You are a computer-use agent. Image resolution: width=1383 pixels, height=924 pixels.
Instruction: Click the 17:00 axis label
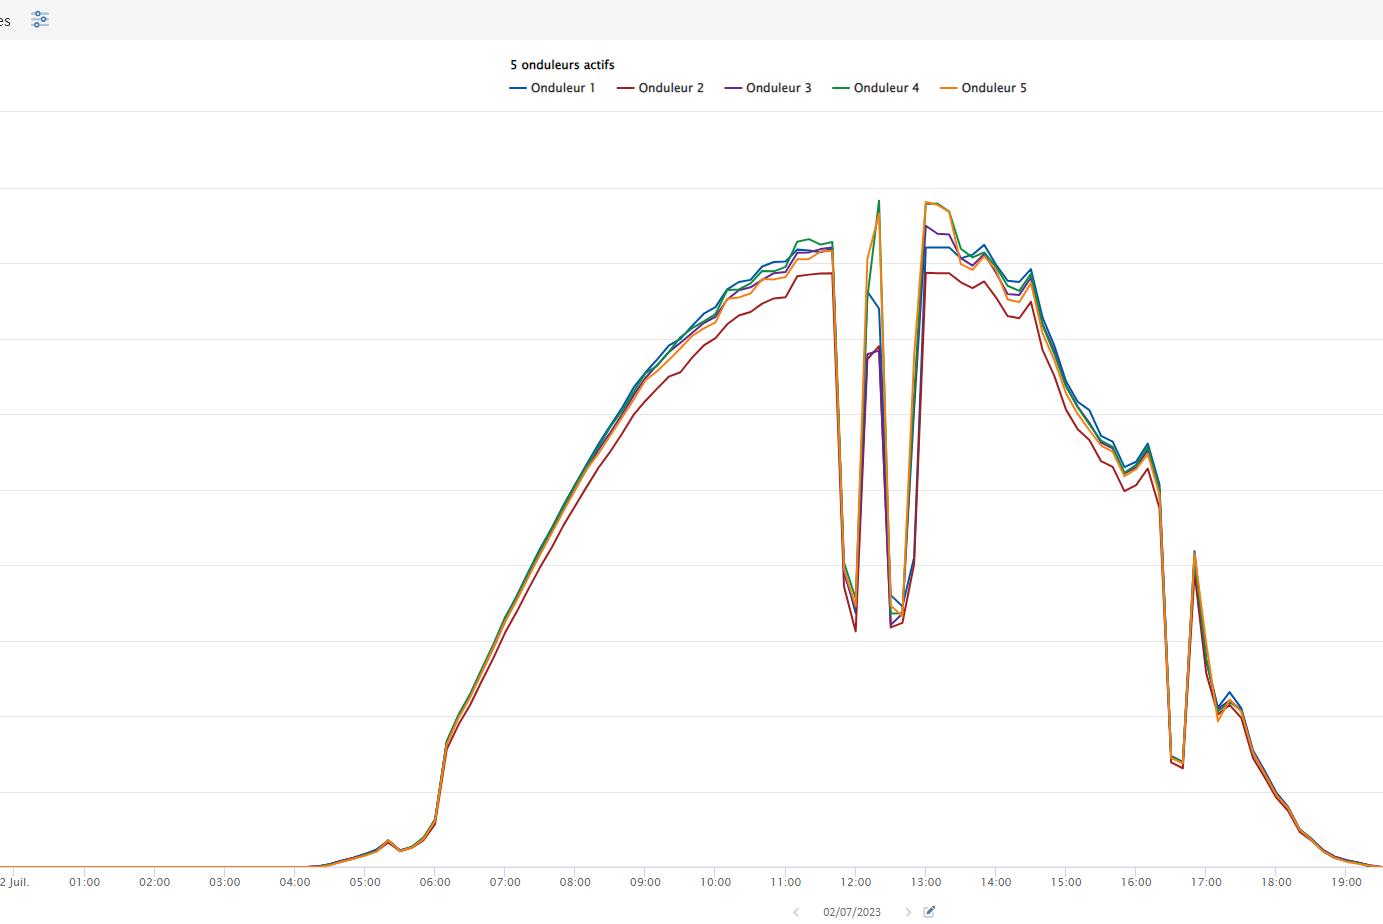click(x=1206, y=882)
